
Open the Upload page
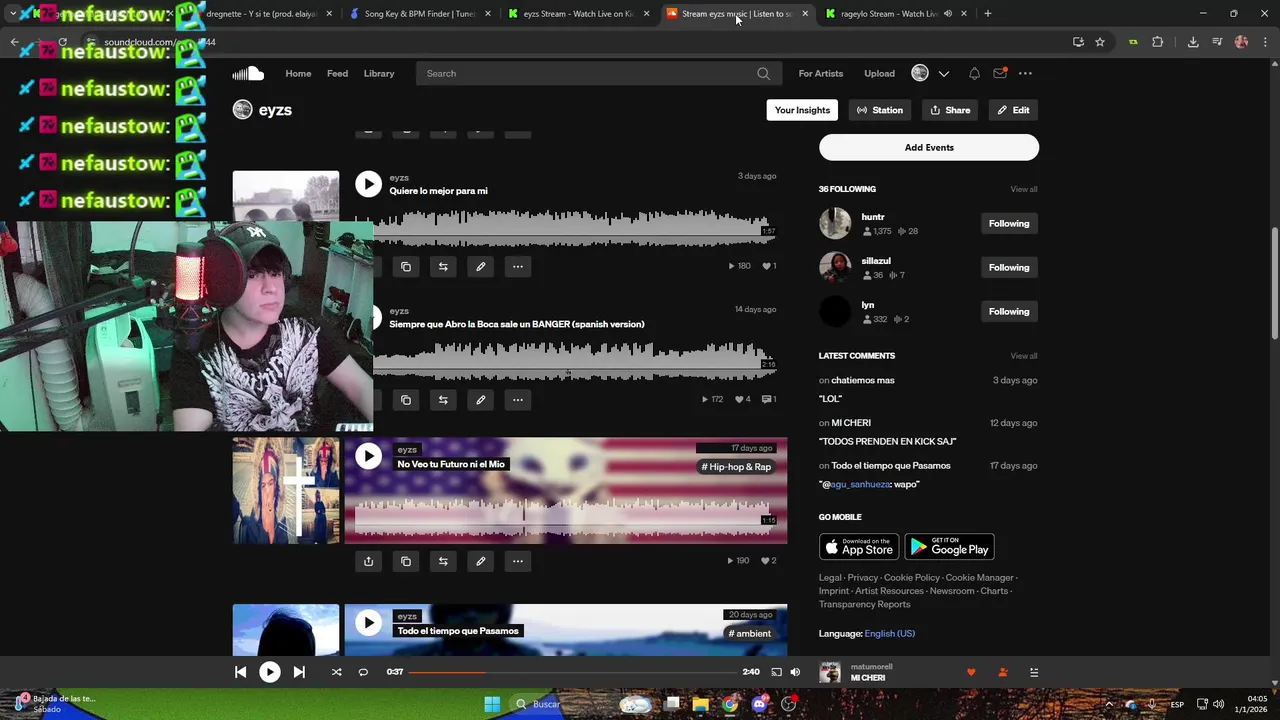[880, 73]
